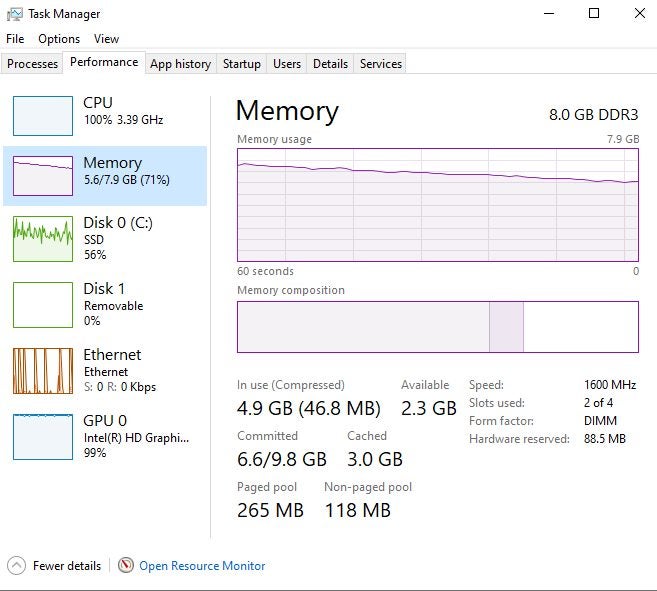Image resolution: width=657 pixels, height=591 pixels.
Task: Go to the Users tab
Action: [x=287, y=64]
